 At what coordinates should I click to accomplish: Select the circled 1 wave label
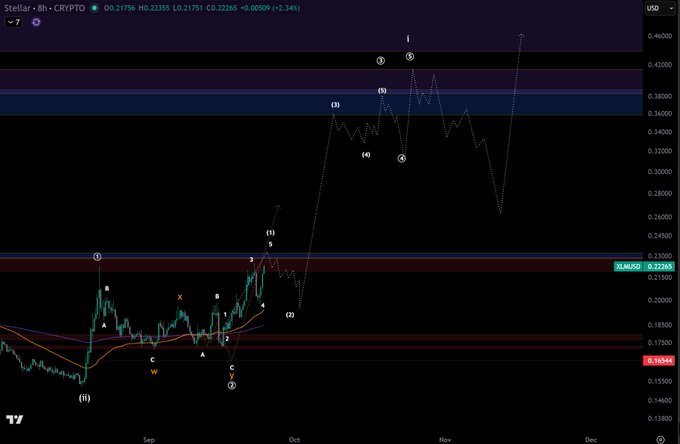97,257
